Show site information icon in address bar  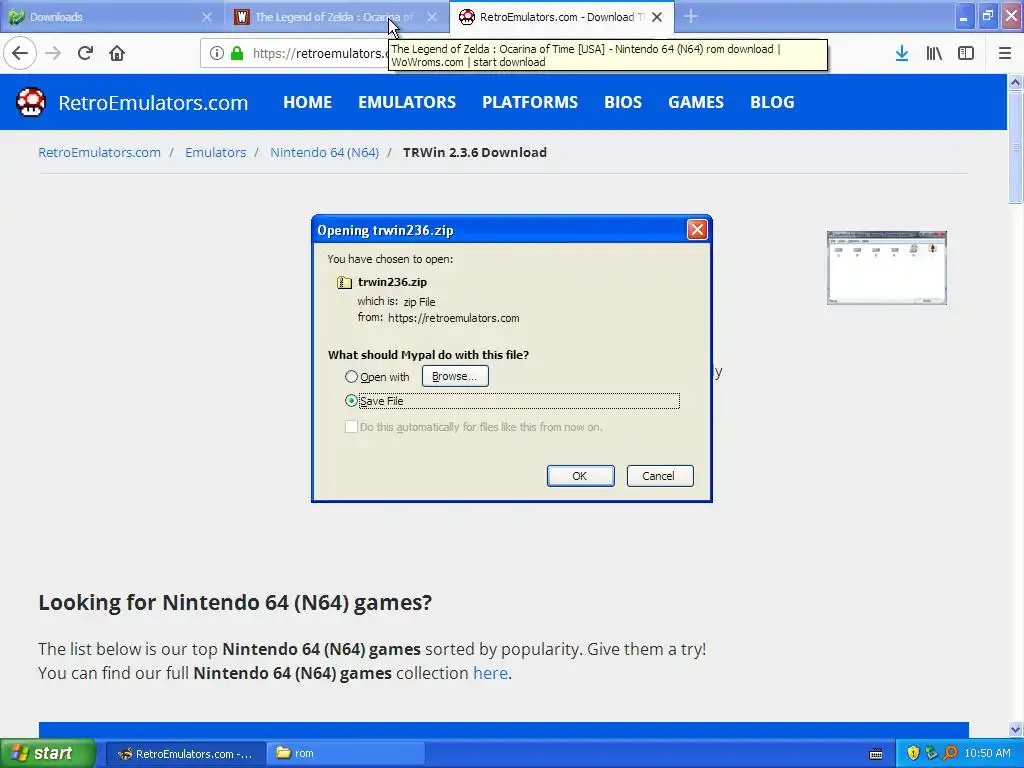tap(217, 53)
